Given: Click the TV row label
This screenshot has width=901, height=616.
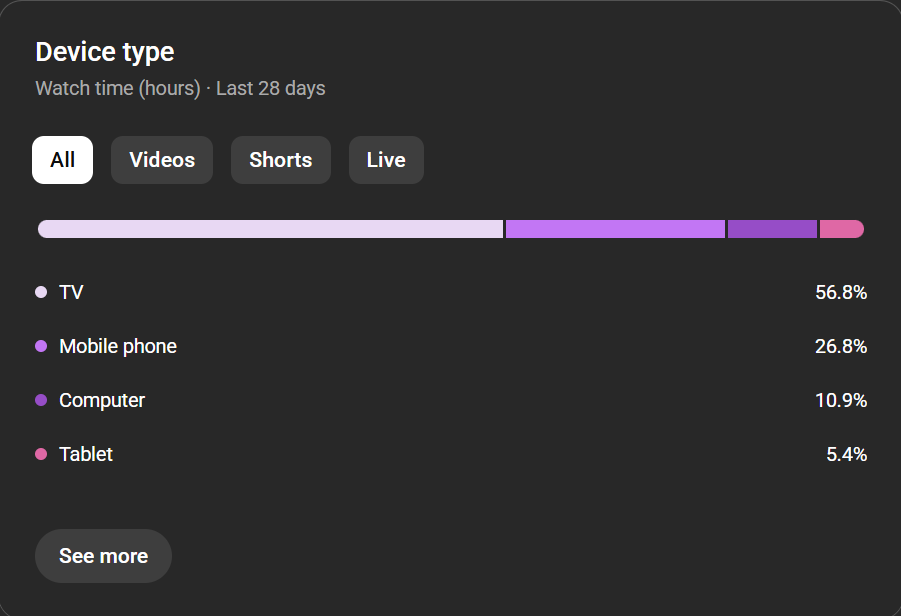Looking at the screenshot, I should pos(71,292).
